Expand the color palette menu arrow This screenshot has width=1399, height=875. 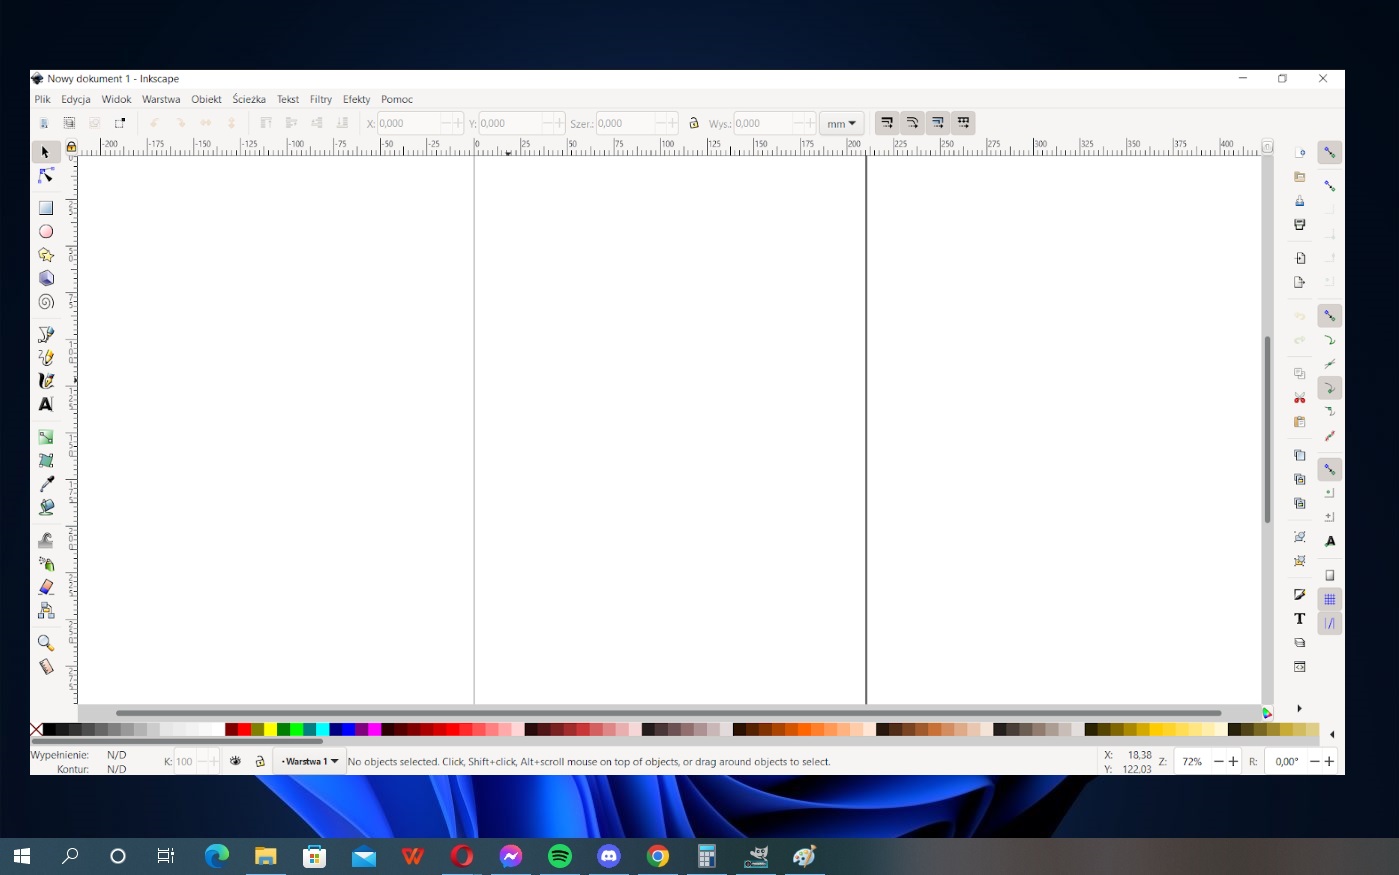pos(1331,734)
